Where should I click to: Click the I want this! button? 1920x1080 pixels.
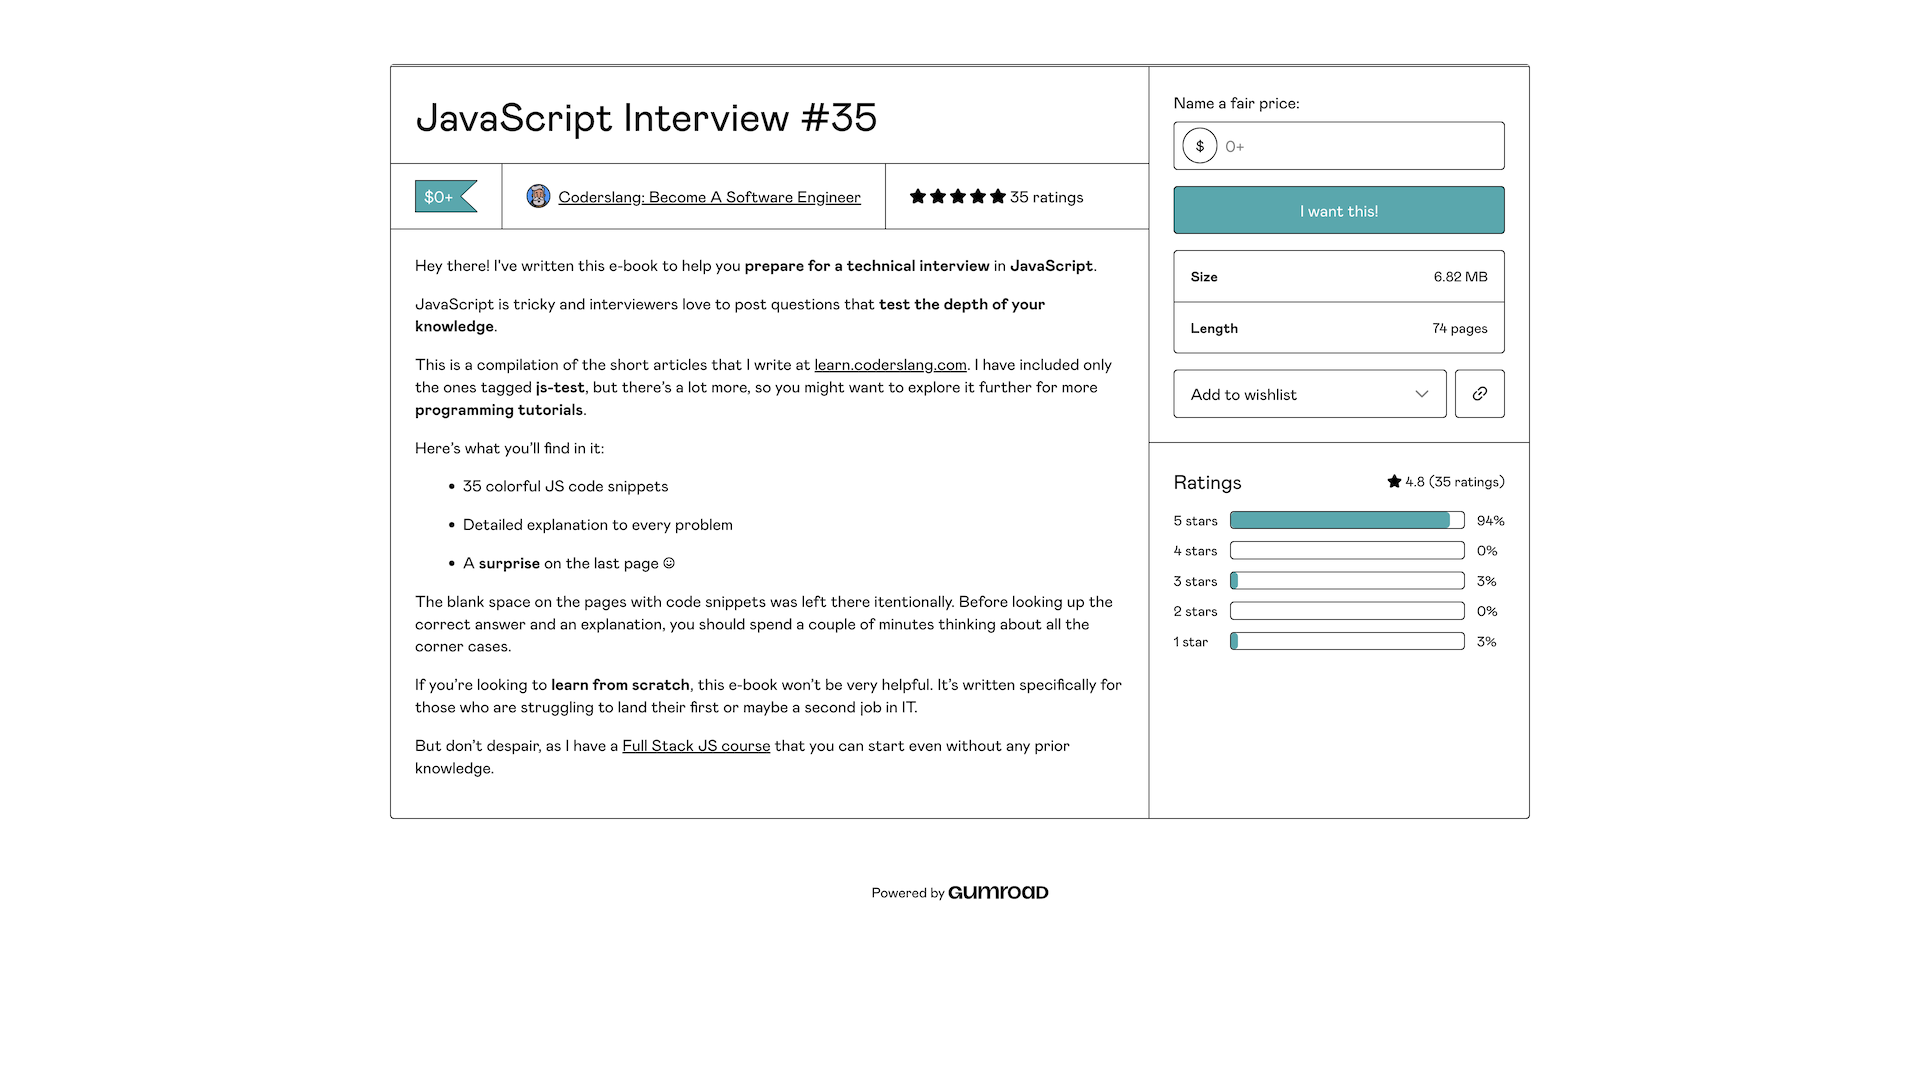coord(1338,210)
